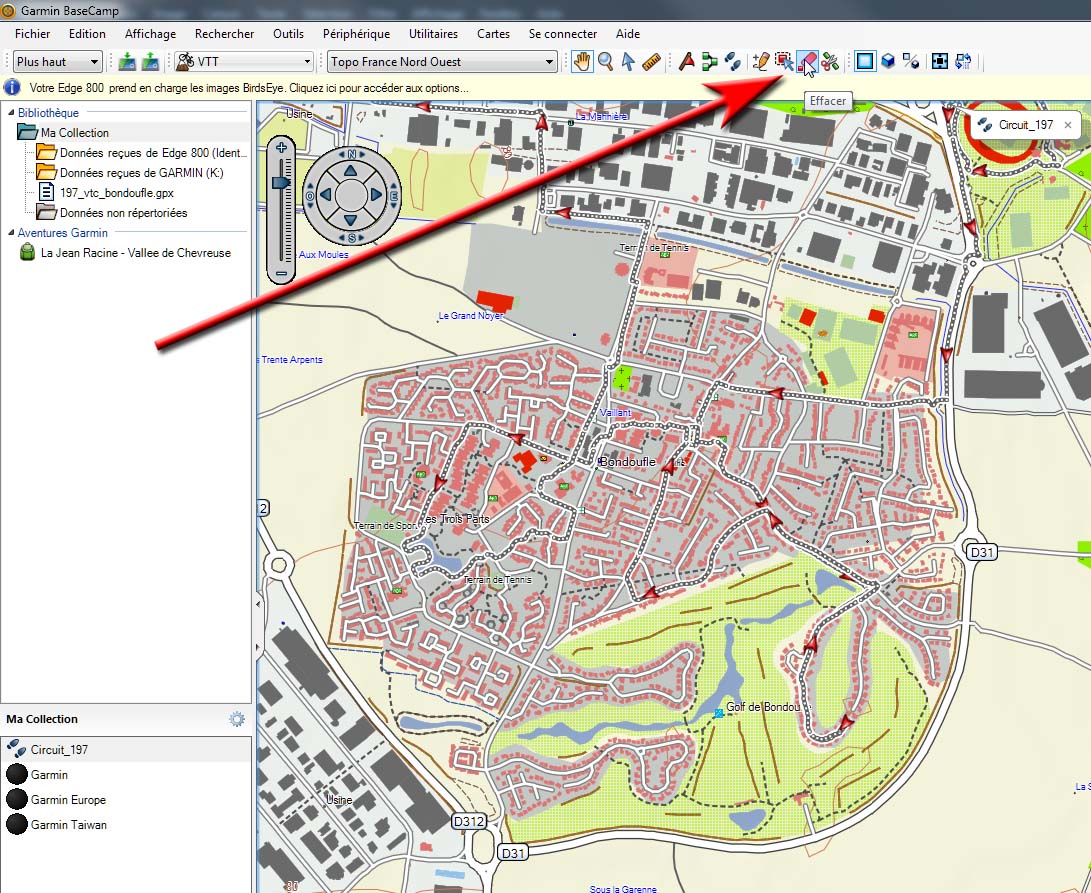The width and height of the screenshot is (1091, 893).
Task: Activate the Measure ruler tool
Action: 651,61
